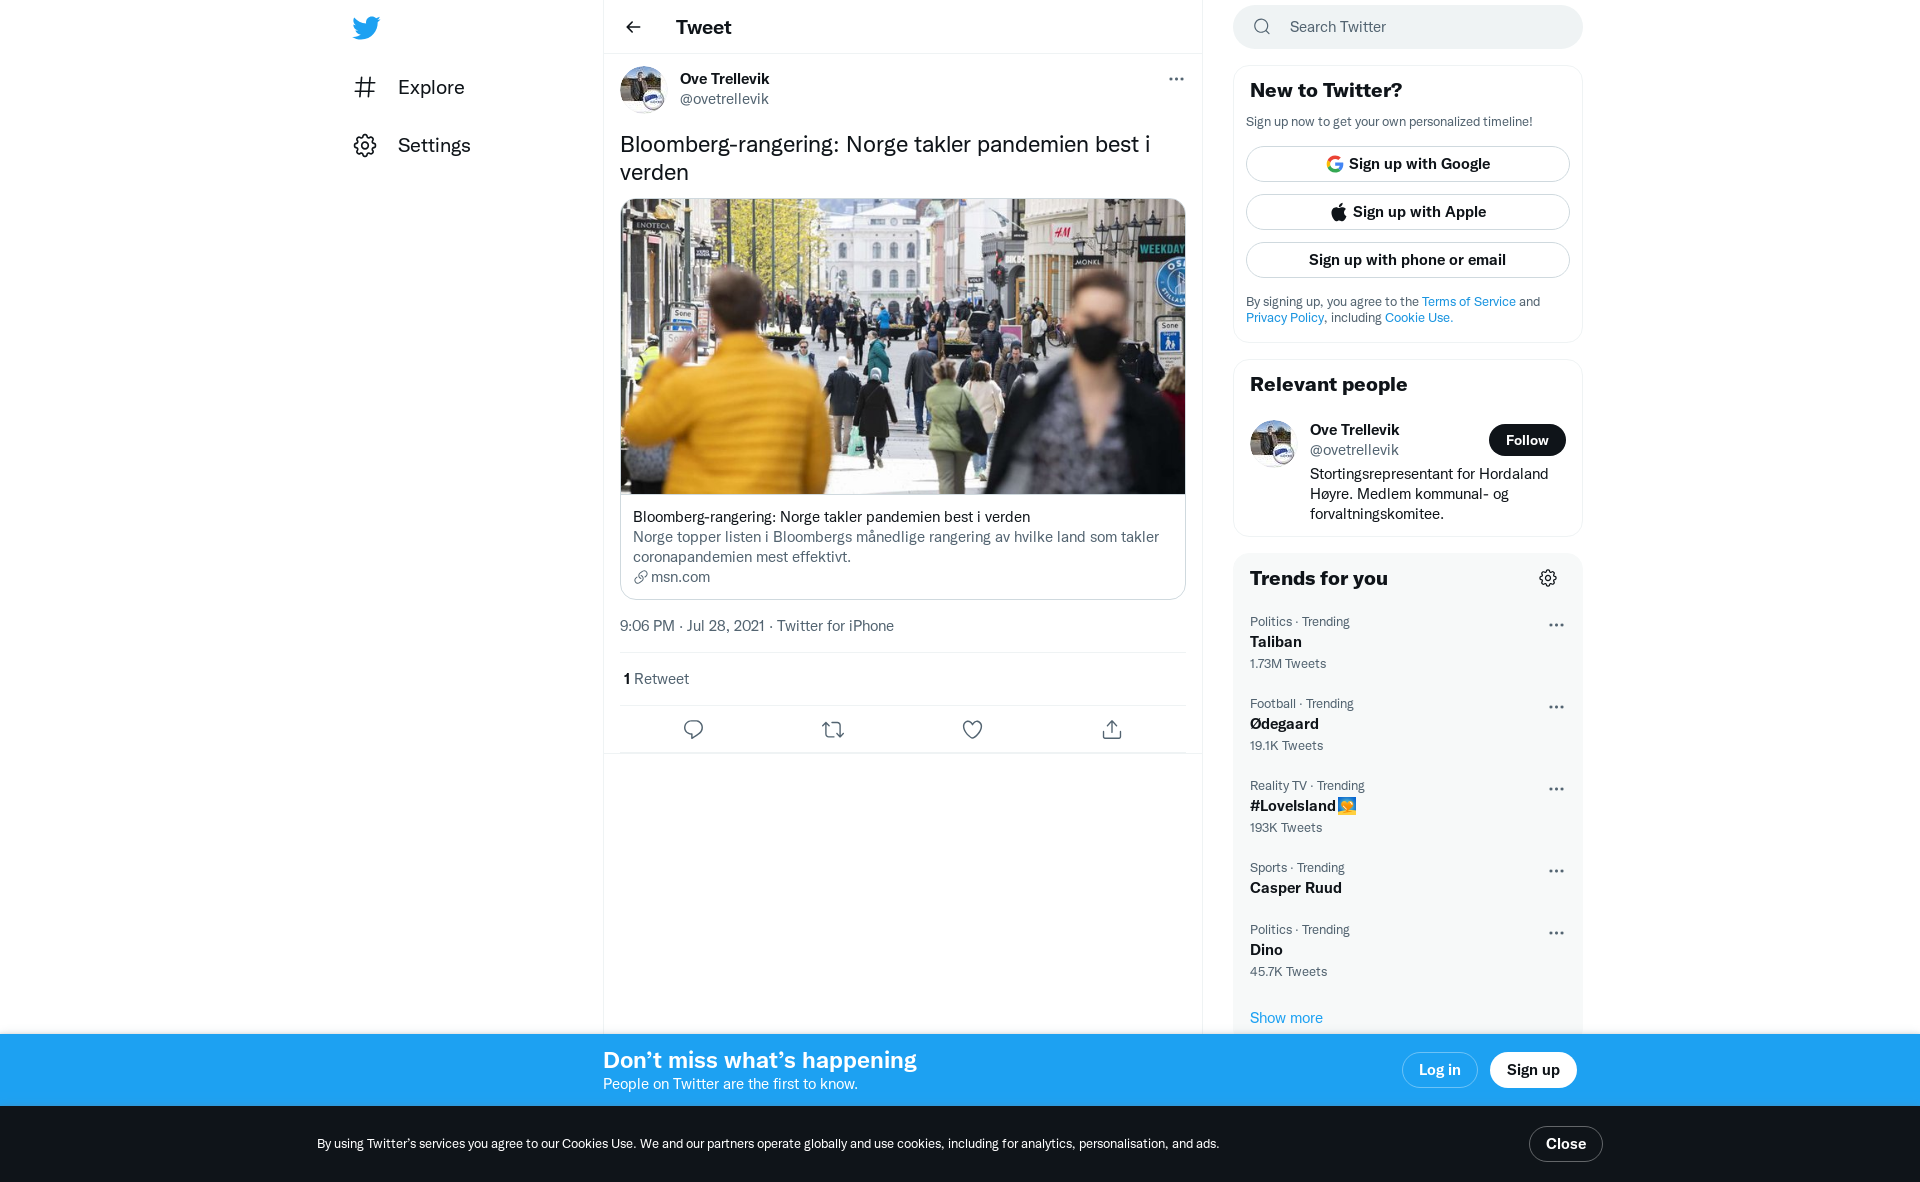This screenshot has width=1920, height=1182.
Task: Retweet using the arrows icon
Action: pyautogui.click(x=833, y=730)
